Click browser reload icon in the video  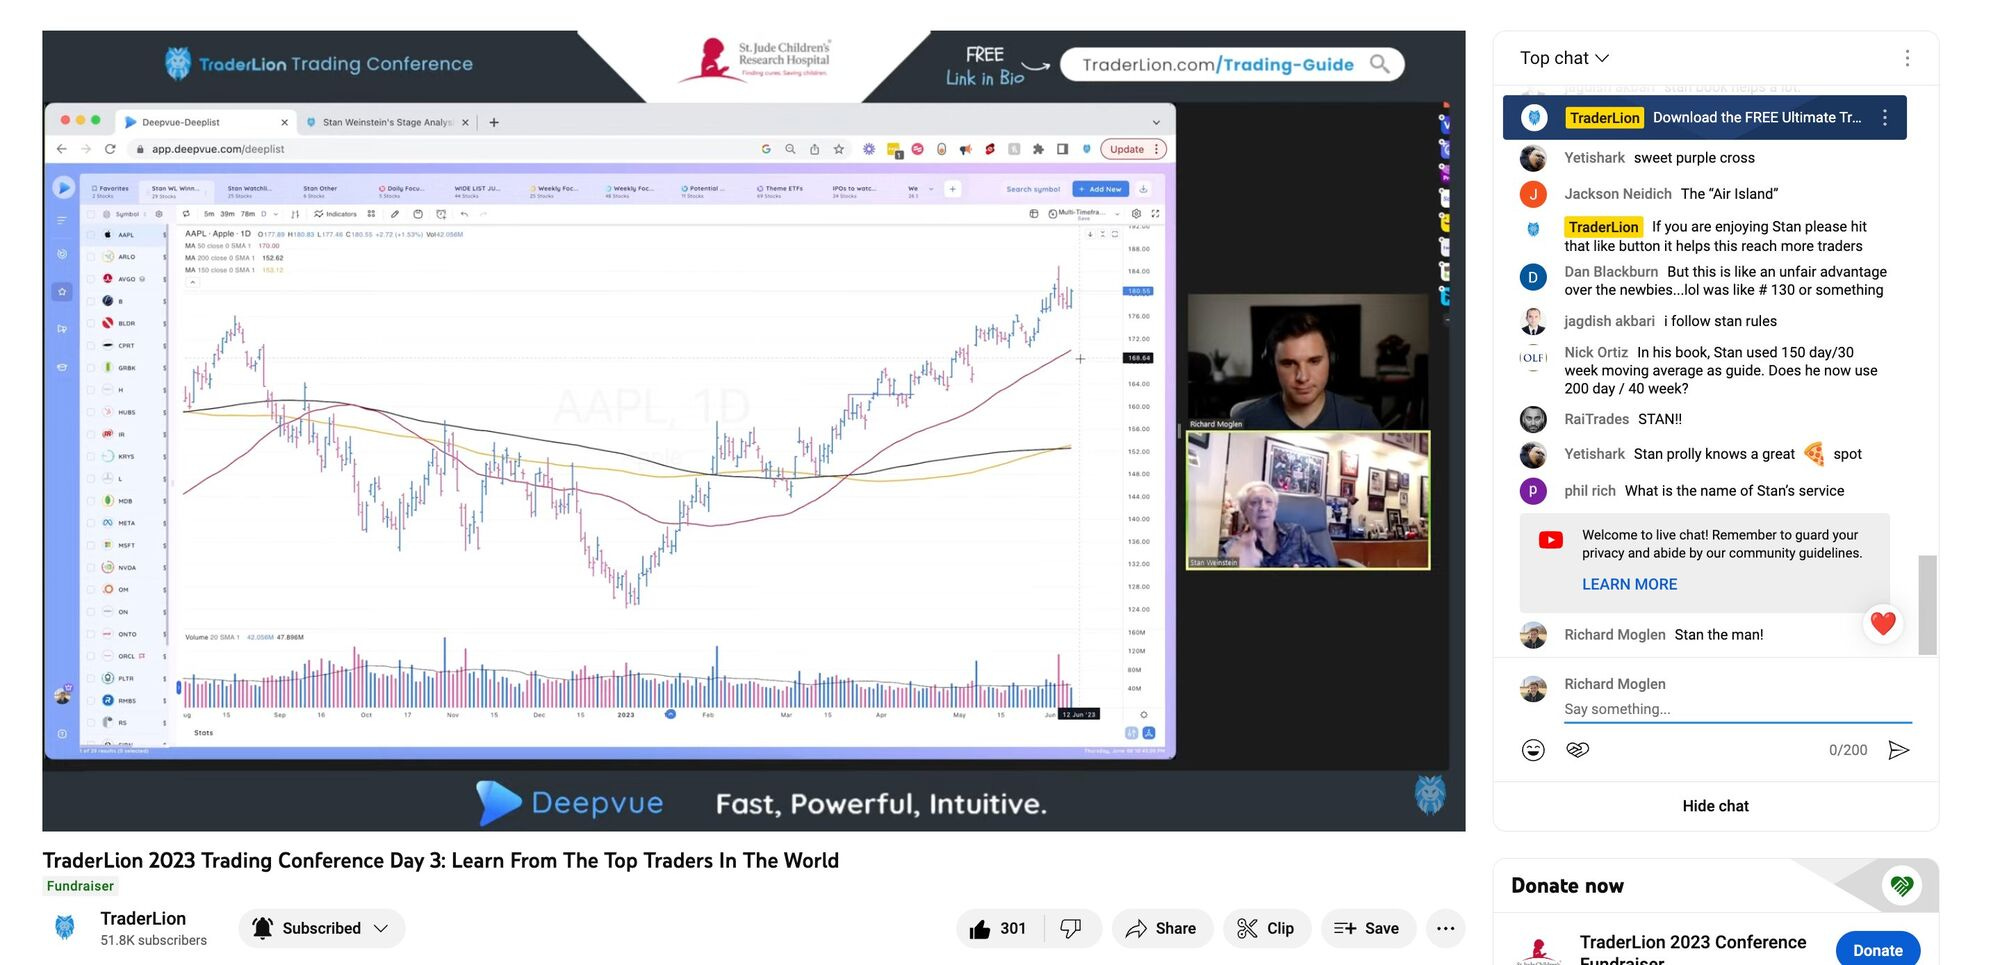pyautogui.click(x=110, y=149)
